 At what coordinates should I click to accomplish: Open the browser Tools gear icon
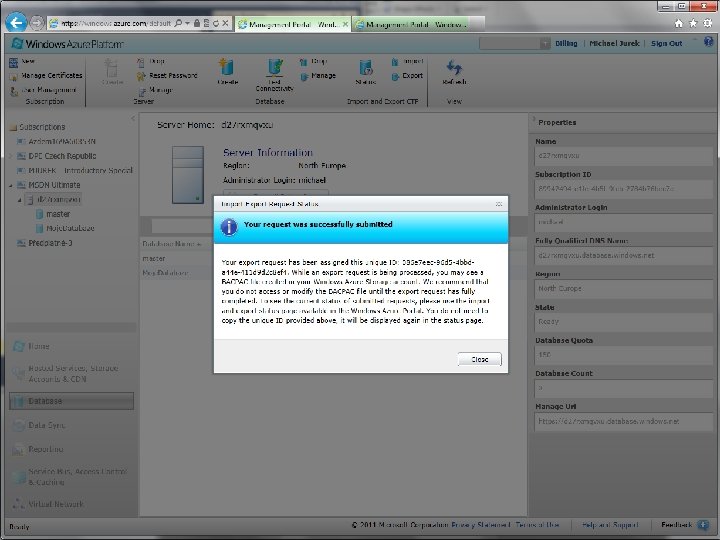coord(708,23)
